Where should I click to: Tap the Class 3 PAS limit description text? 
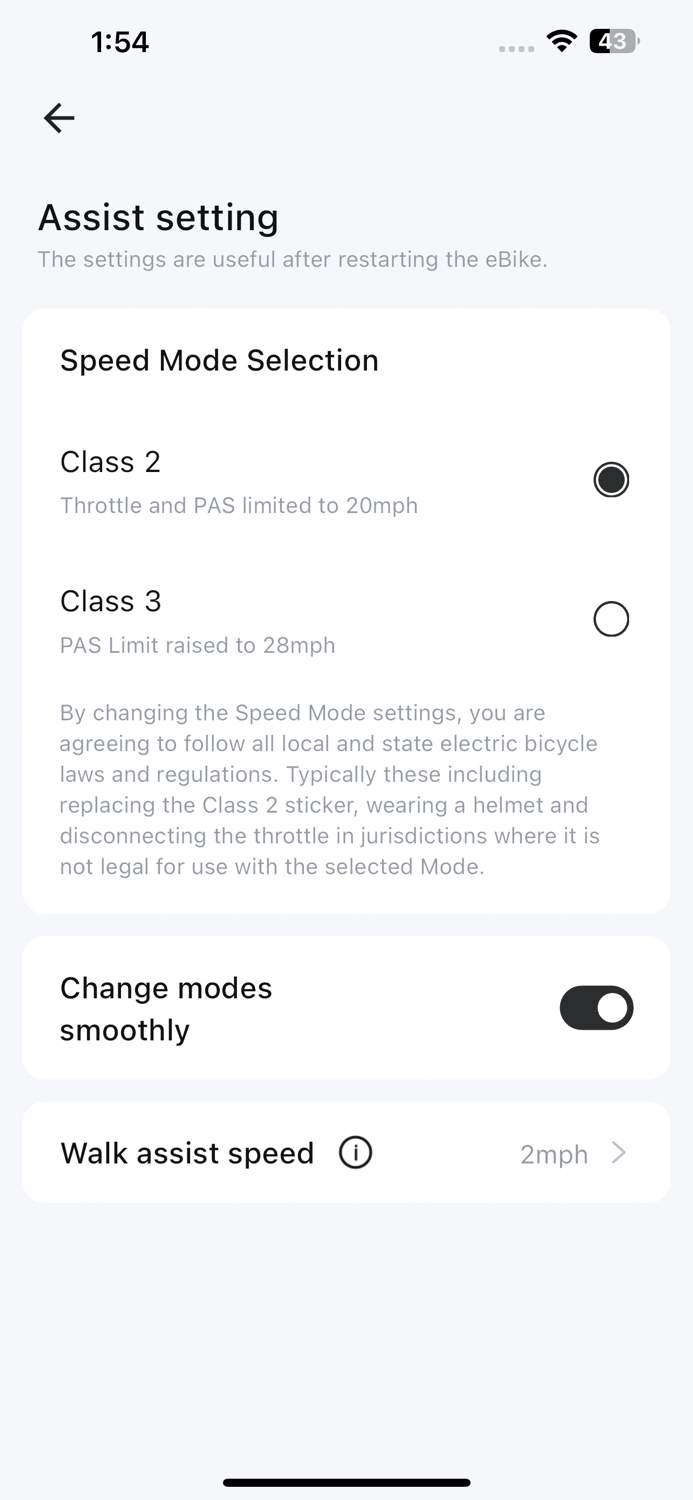tap(197, 645)
